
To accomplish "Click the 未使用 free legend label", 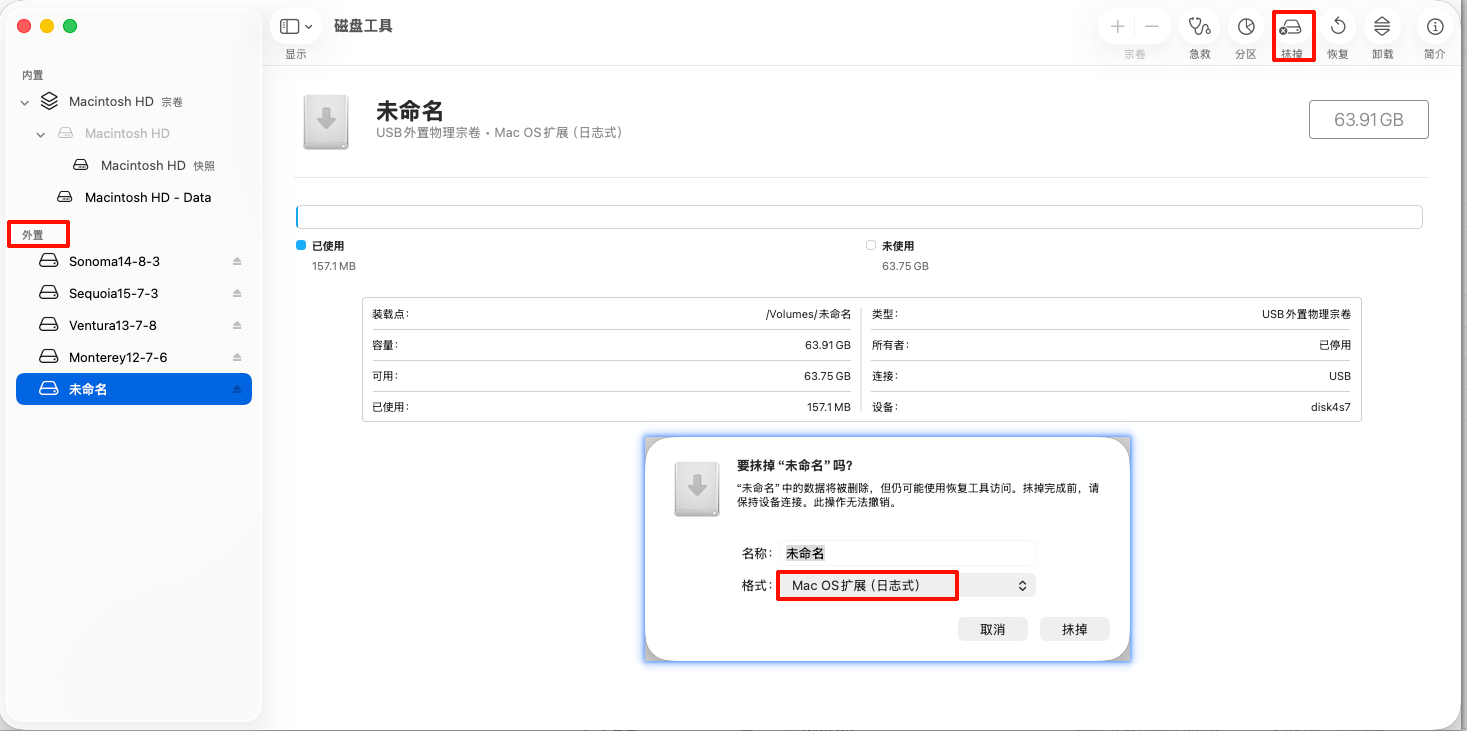I will (x=898, y=246).
